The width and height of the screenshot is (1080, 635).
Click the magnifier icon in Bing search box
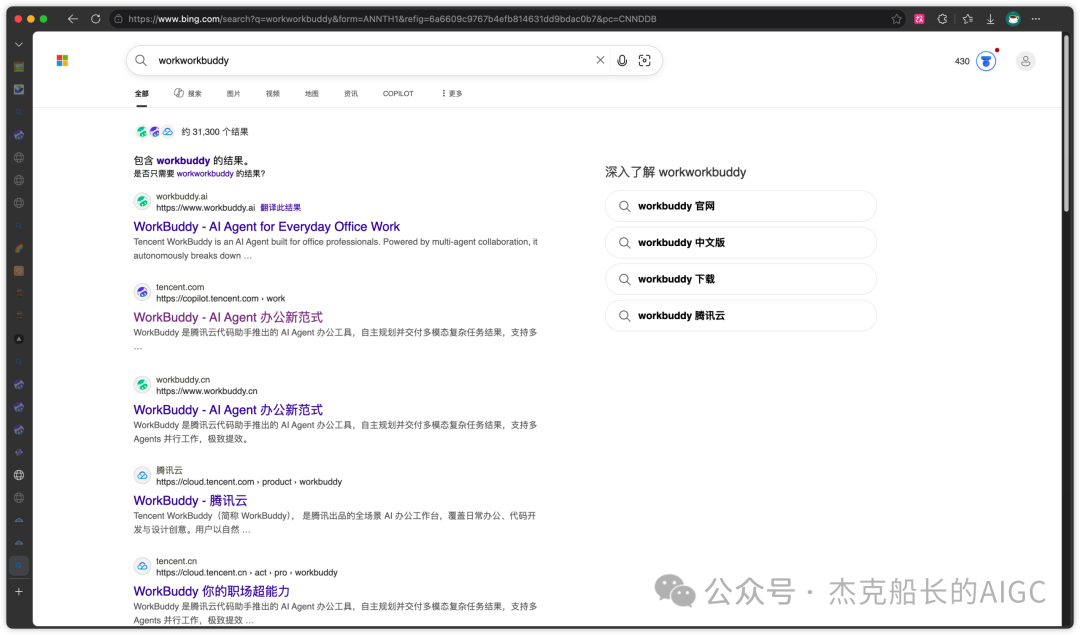coord(141,61)
